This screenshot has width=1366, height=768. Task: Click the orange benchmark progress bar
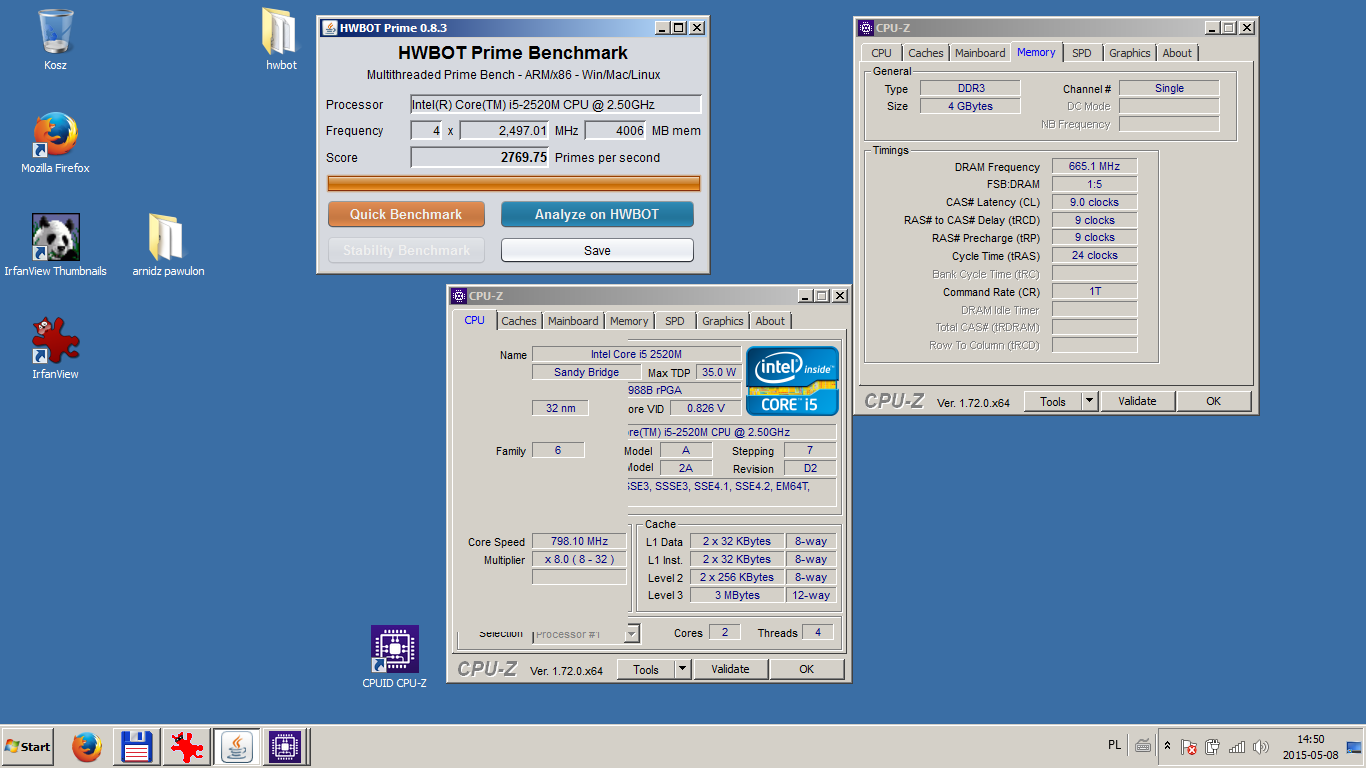(x=514, y=183)
